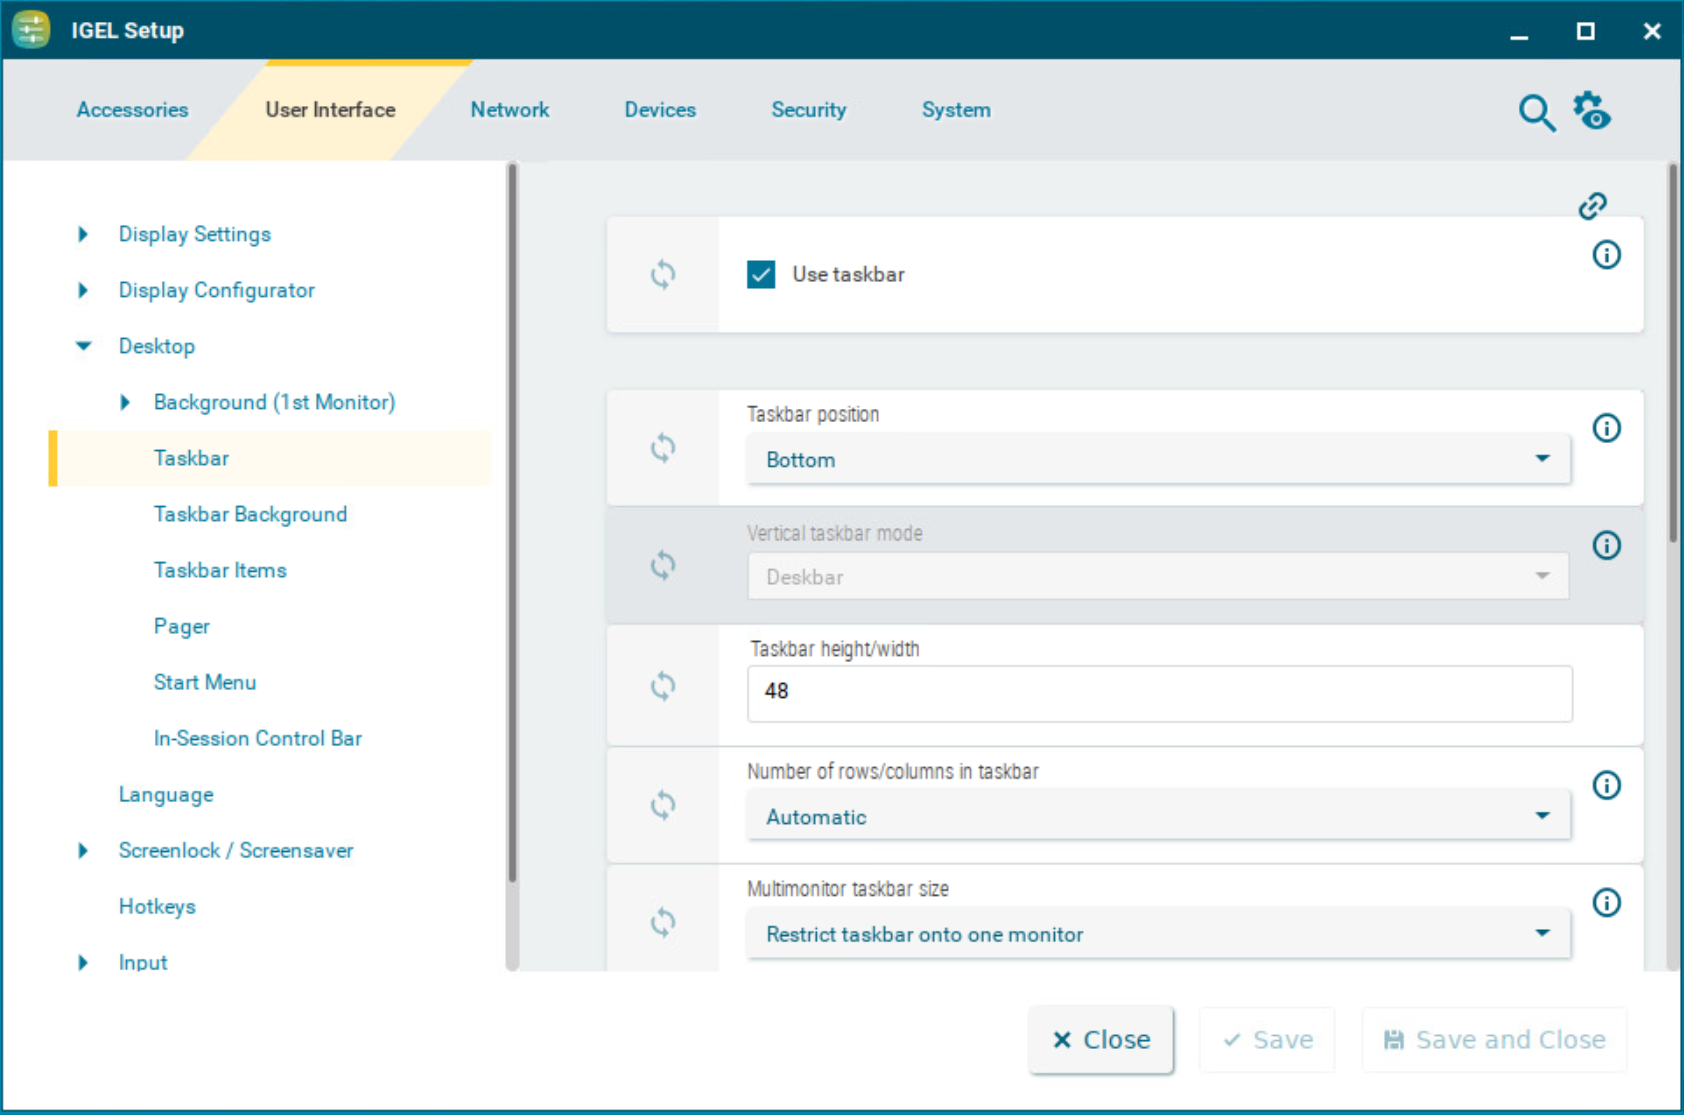
Task: Show info for Taskbar position
Action: (x=1606, y=428)
